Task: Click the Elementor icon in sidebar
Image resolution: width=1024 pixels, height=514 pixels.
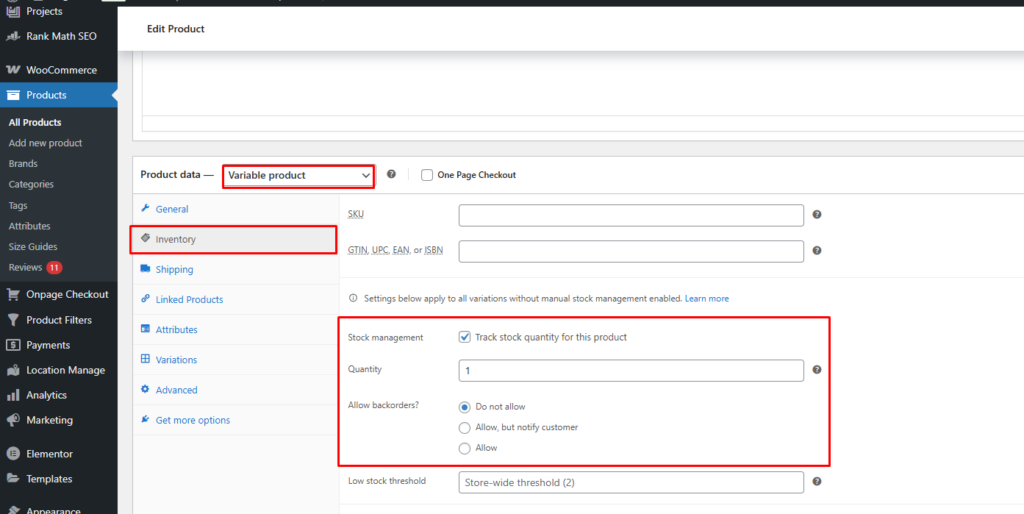Action: click(x=13, y=454)
